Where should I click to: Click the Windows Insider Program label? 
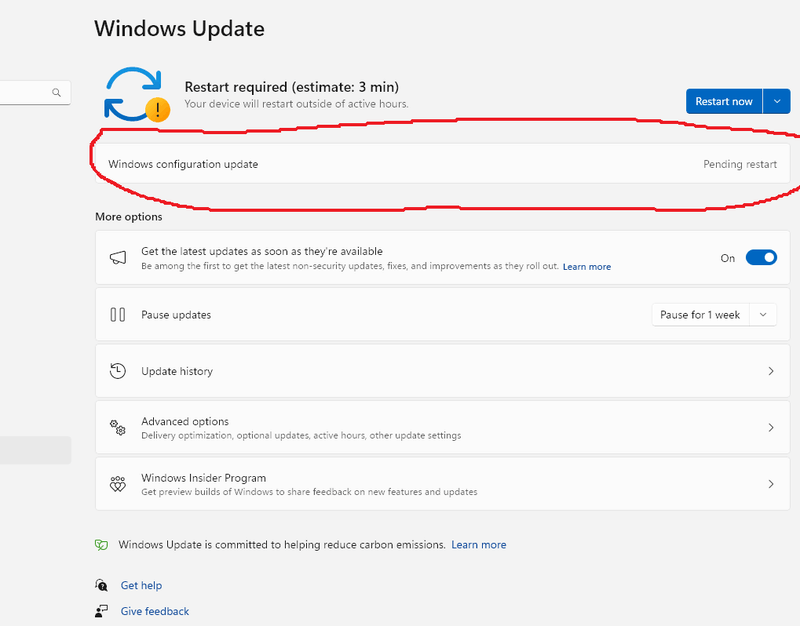pos(204,478)
